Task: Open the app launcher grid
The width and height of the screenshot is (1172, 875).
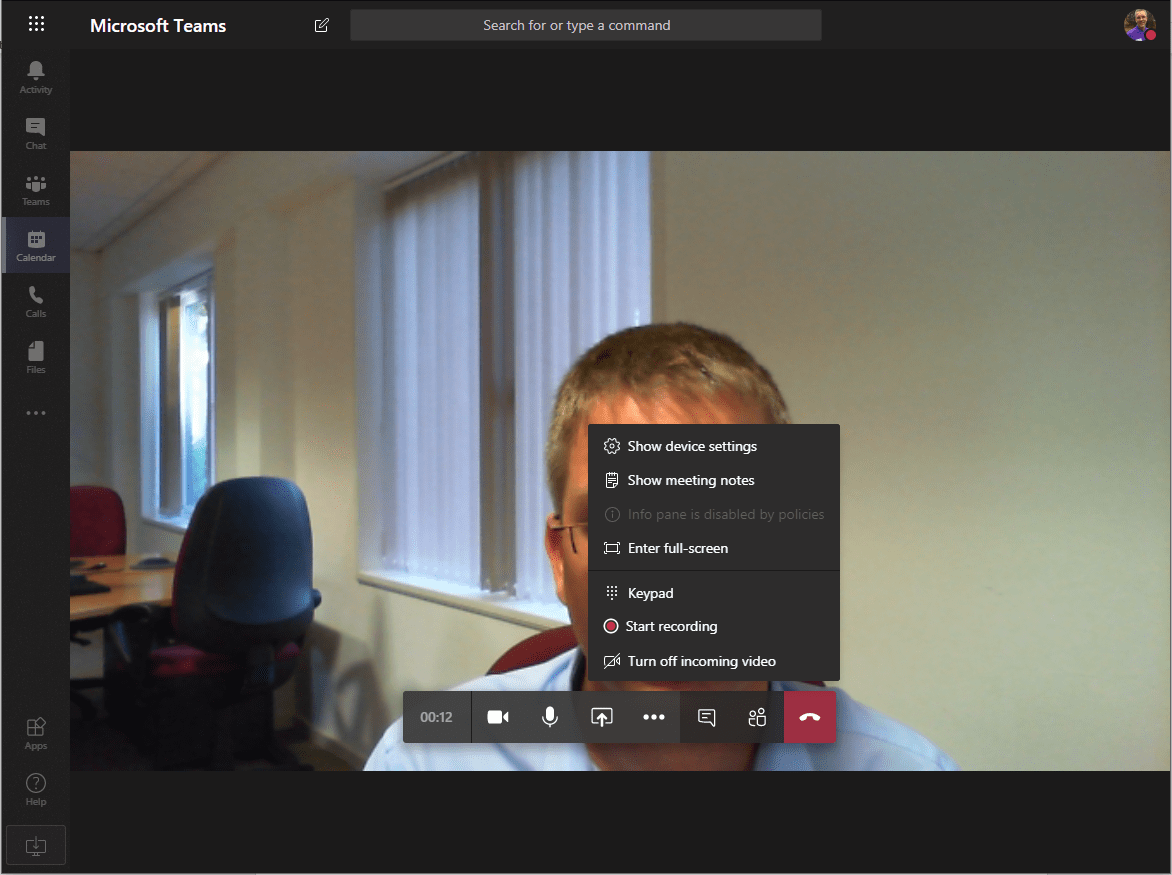Action: click(x=36, y=24)
